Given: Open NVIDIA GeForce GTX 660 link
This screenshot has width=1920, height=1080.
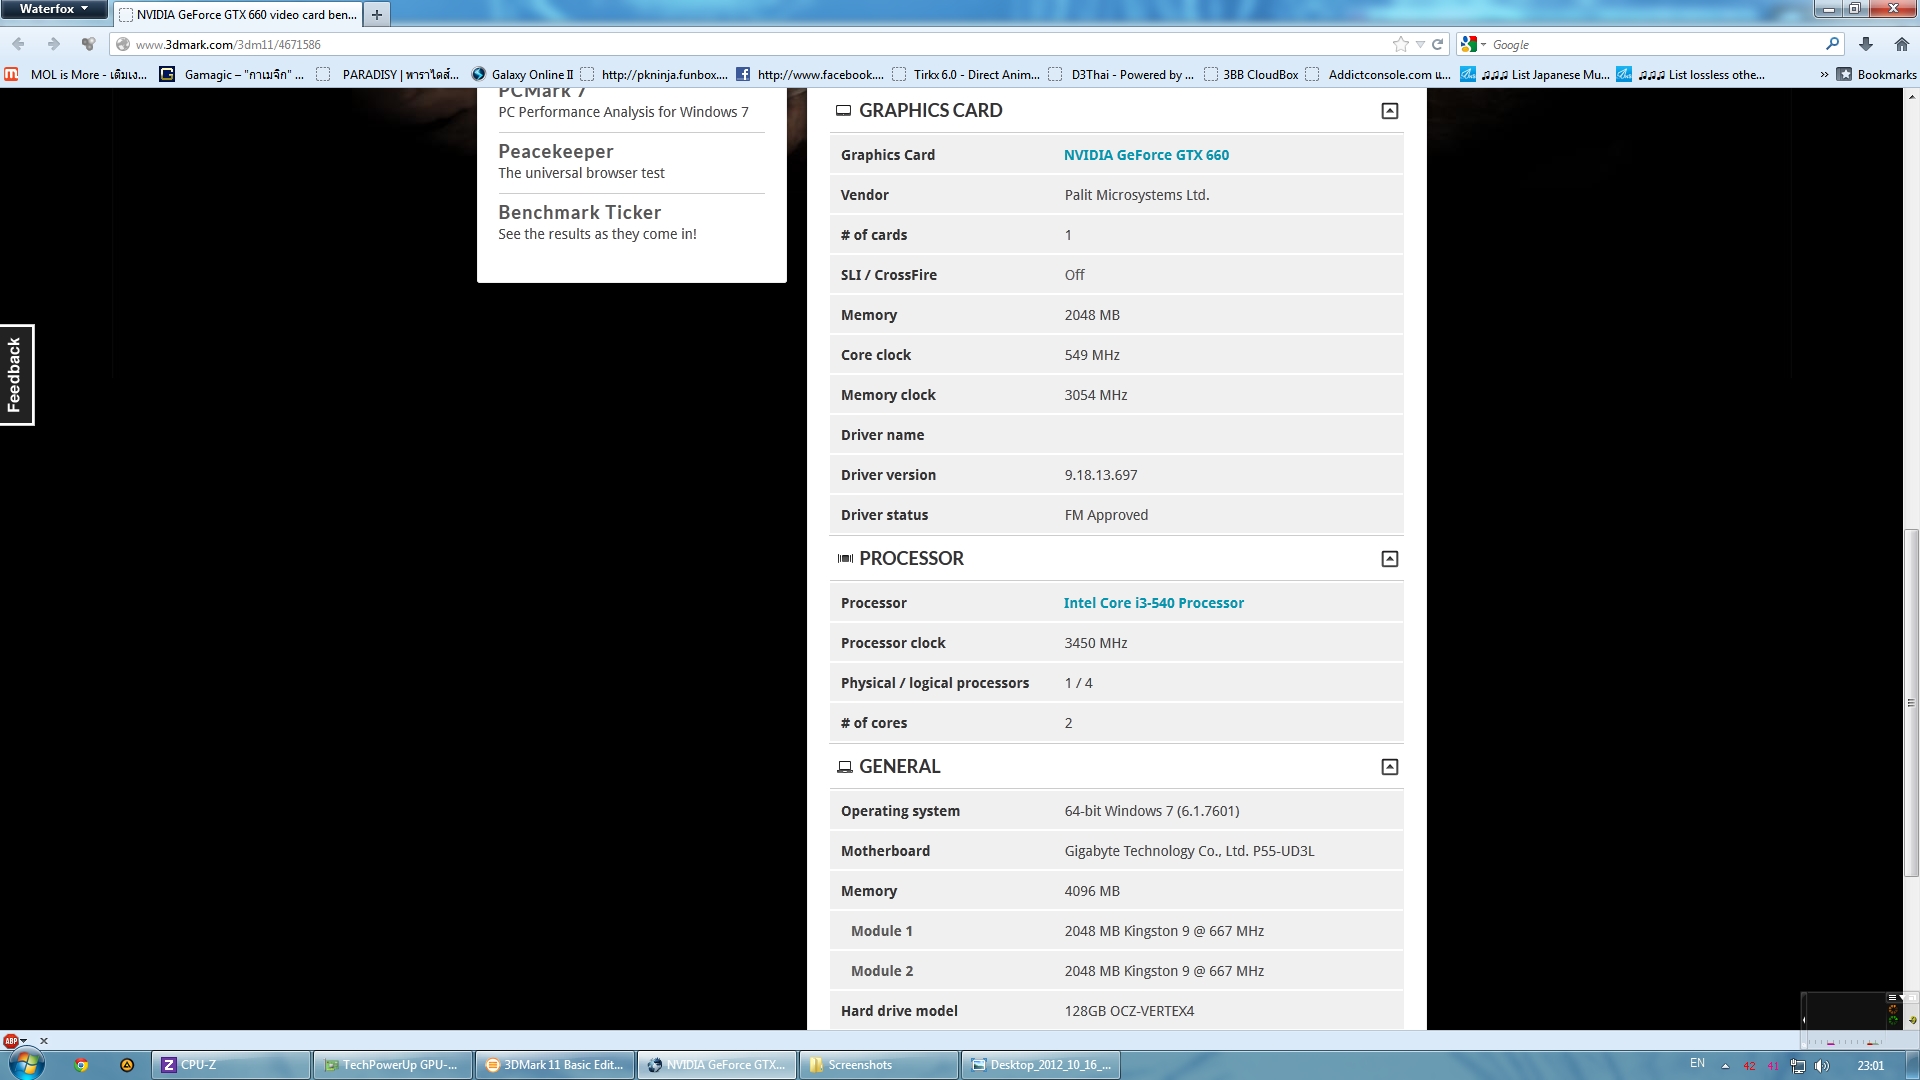Looking at the screenshot, I should pos(1146,155).
